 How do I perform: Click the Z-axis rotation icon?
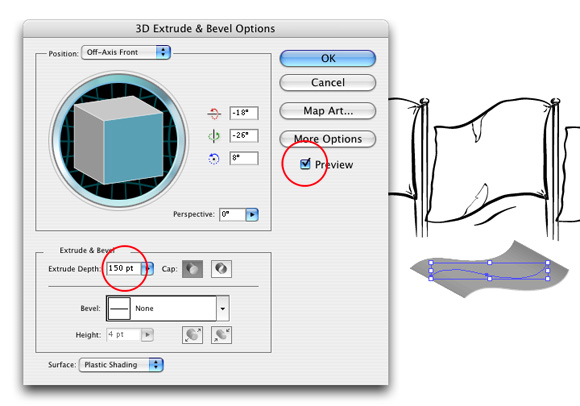coord(213,159)
